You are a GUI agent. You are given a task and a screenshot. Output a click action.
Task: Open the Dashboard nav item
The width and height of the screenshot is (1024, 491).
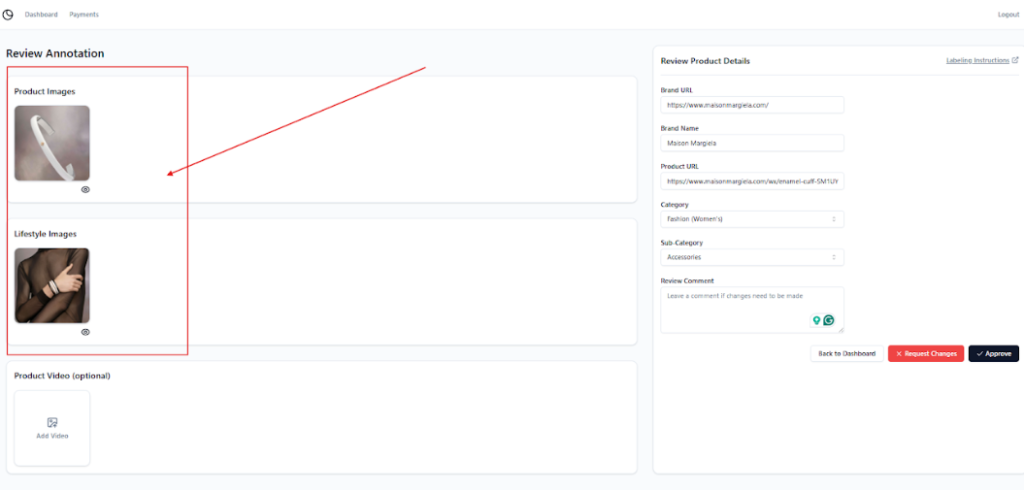click(41, 14)
